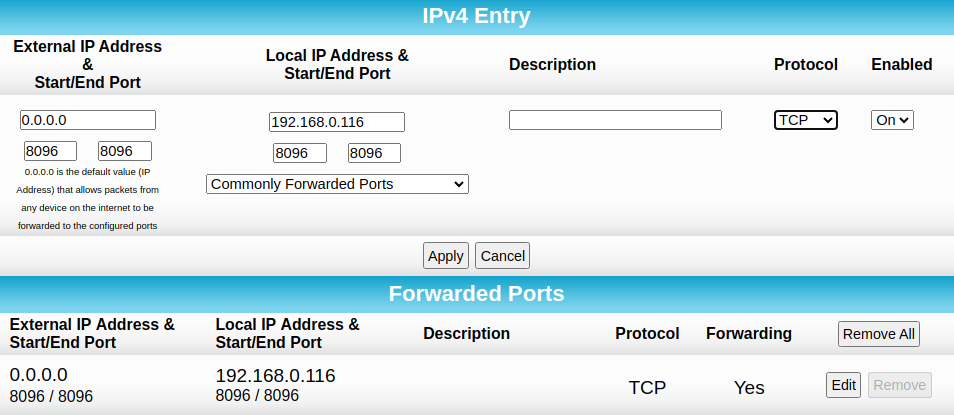Focus the external end port field
This screenshot has width=954, height=415.
125,151
